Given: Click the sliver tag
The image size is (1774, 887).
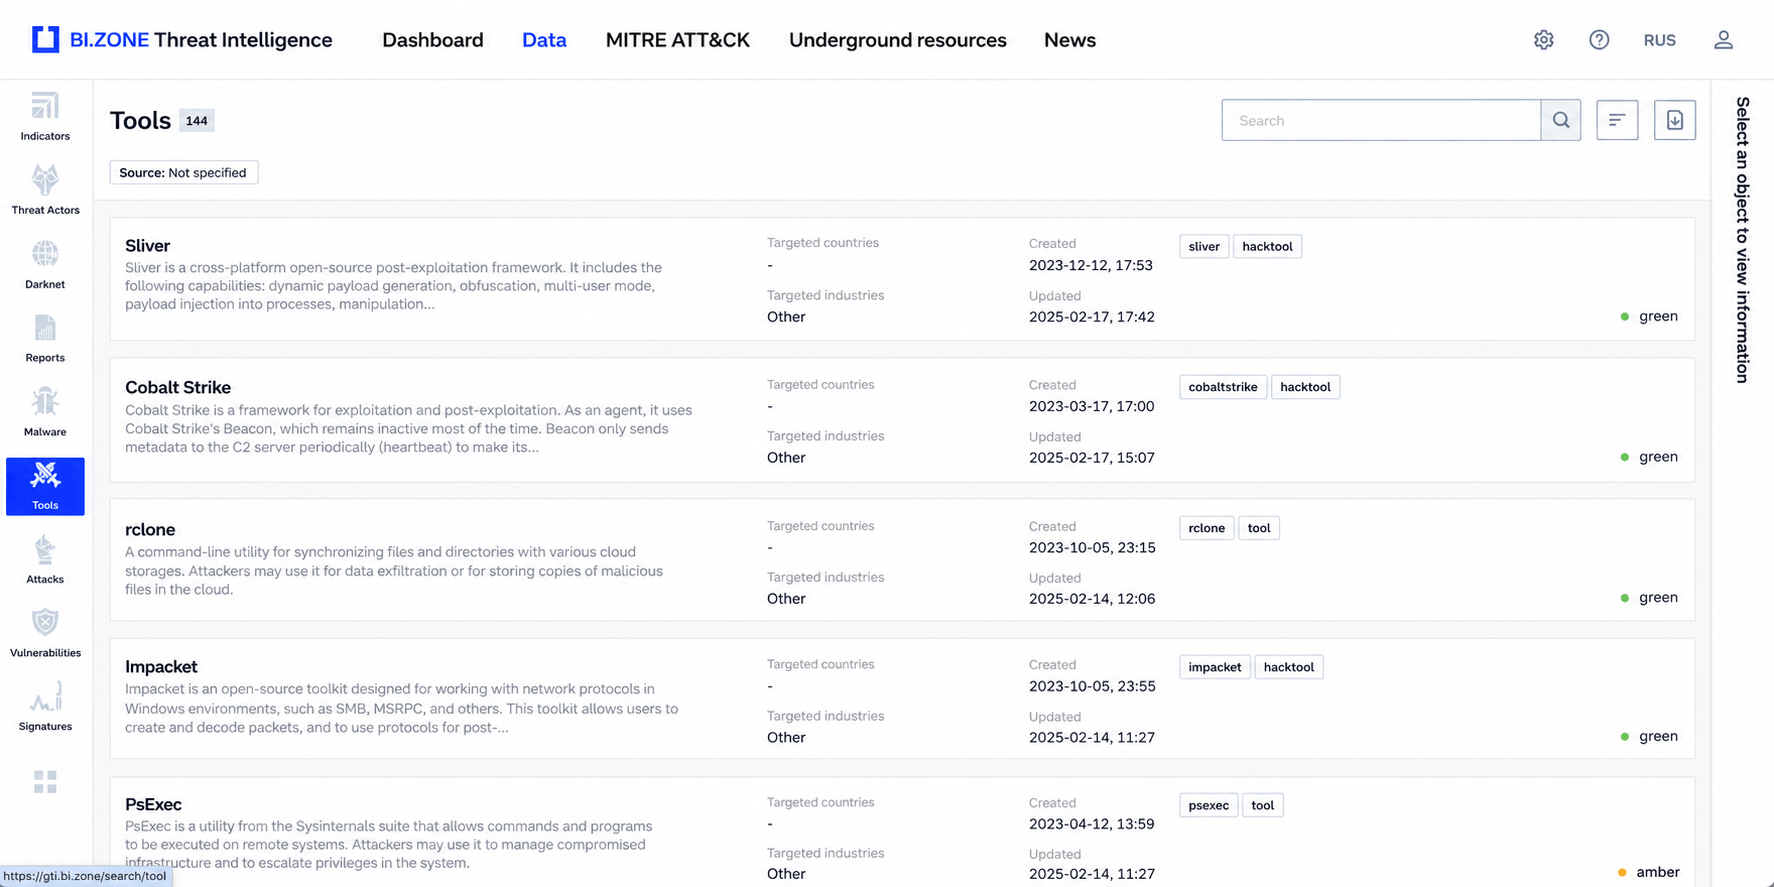Looking at the screenshot, I should point(1204,246).
